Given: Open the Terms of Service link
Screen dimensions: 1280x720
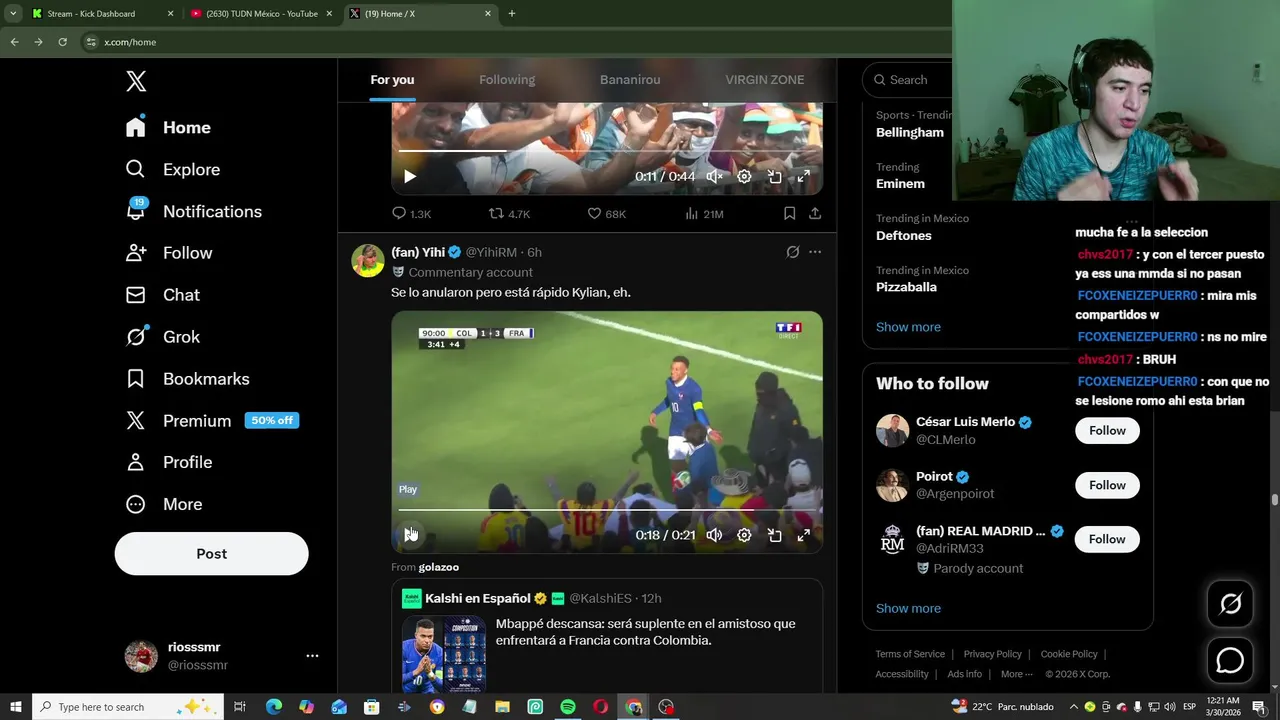Looking at the screenshot, I should 910,654.
